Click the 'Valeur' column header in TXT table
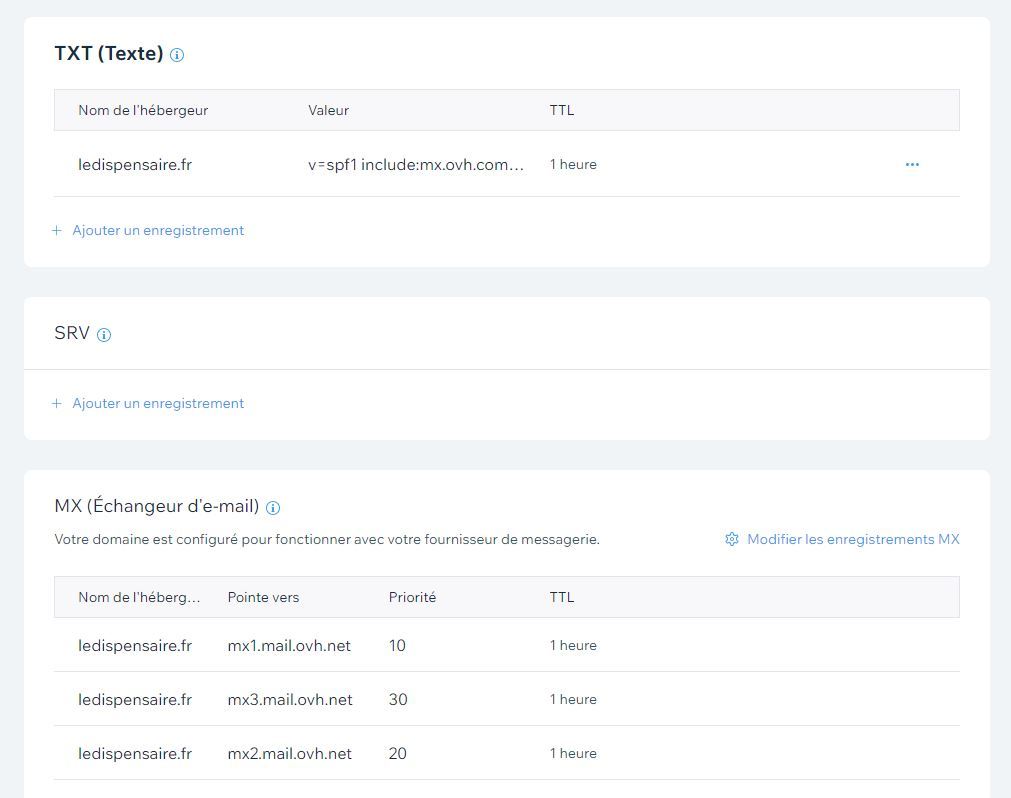 pos(328,110)
